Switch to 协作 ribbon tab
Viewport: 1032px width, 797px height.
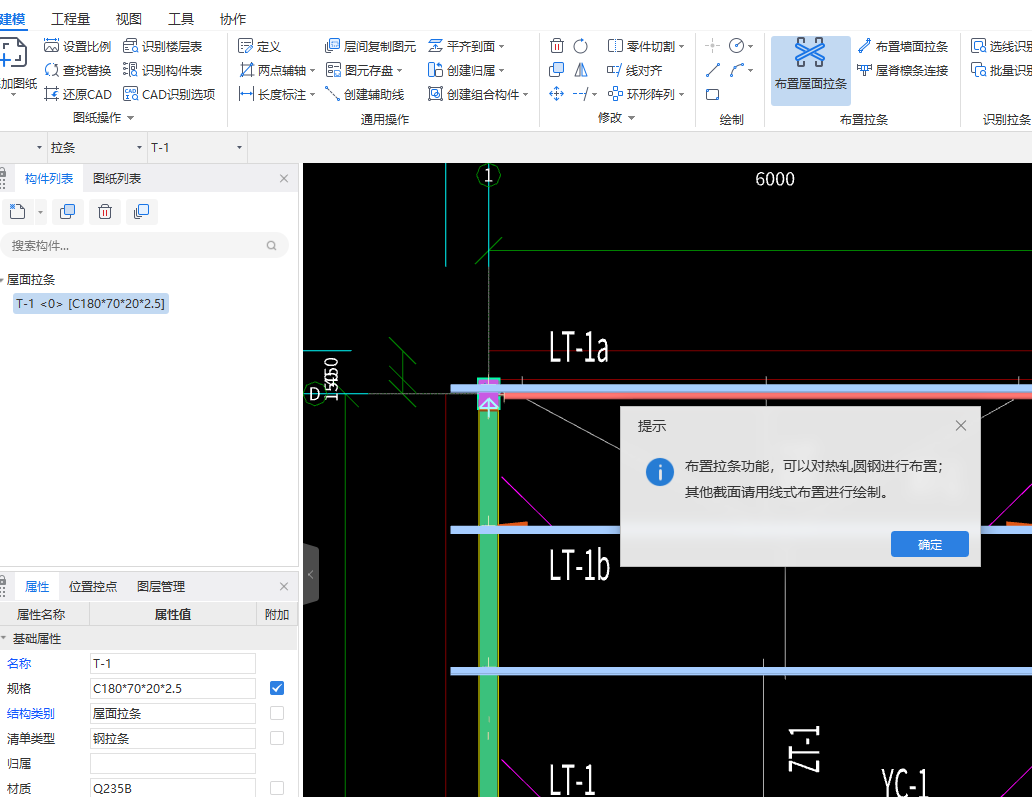point(233,19)
